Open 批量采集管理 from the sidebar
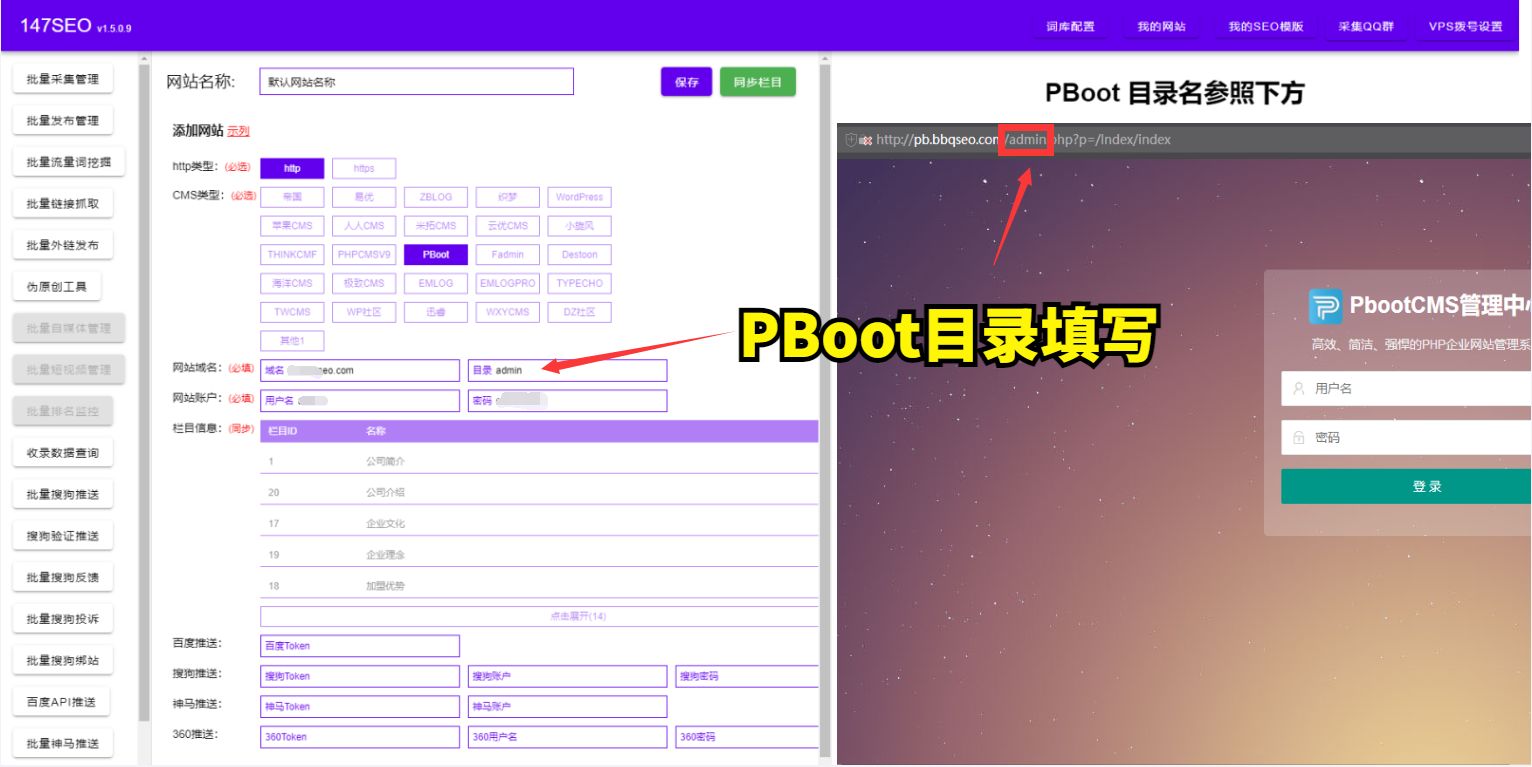The width and height of the screenshot is (1532, 767). pos(63,79)
